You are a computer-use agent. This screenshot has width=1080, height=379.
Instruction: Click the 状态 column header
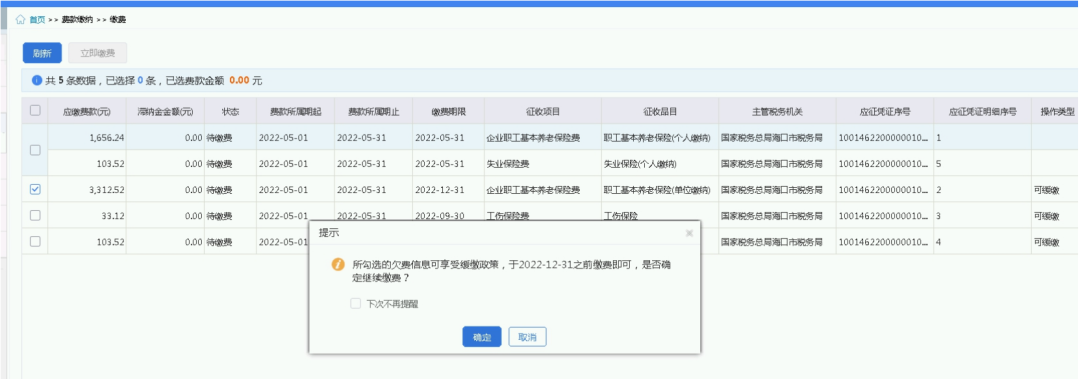(230, 111)
